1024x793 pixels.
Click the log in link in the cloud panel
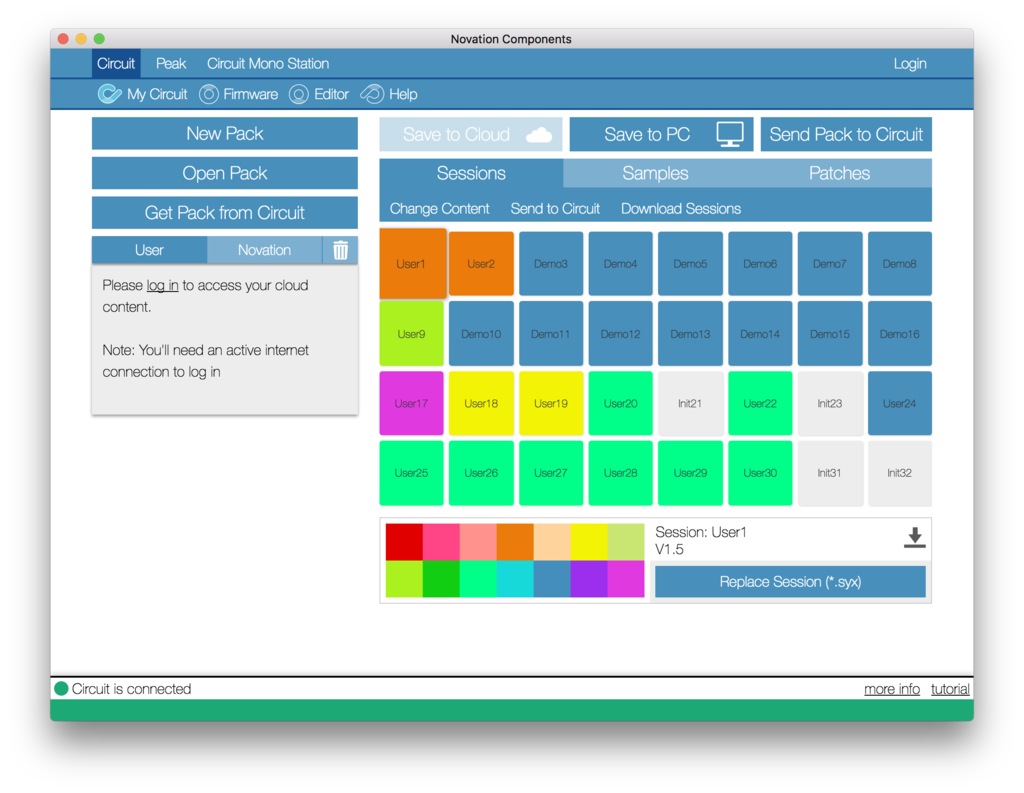pos(162,285)
